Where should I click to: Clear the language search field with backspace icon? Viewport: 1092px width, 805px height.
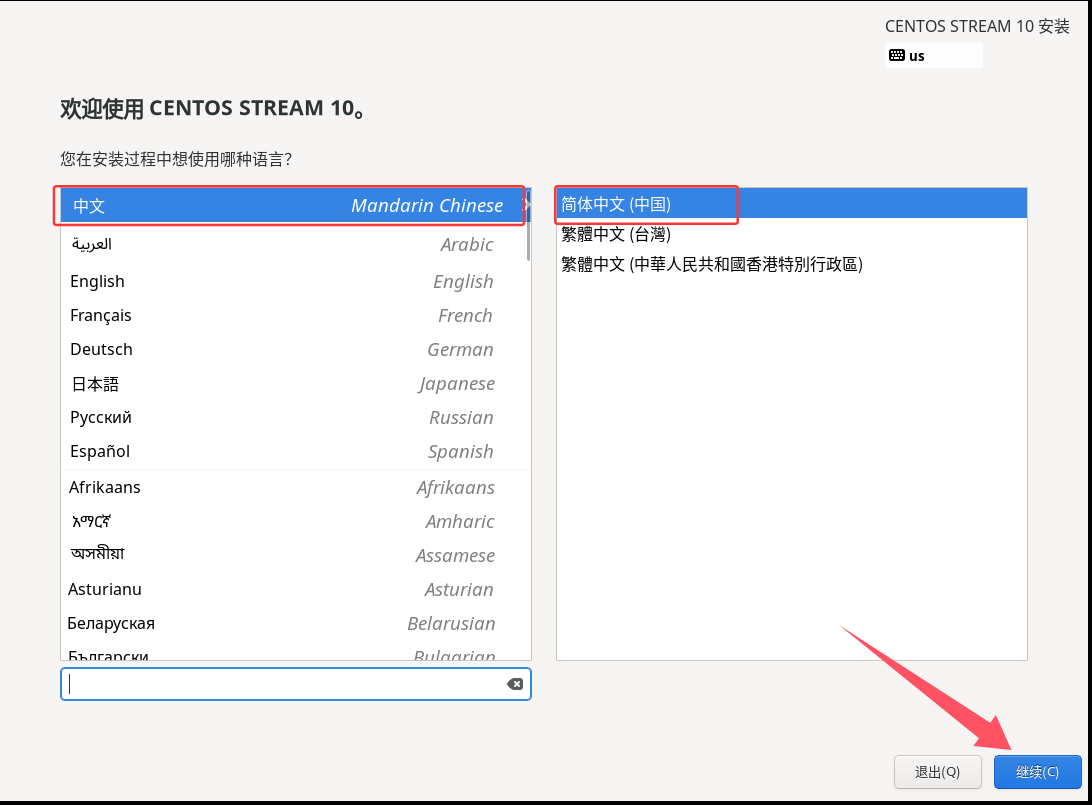pyautogui.click(x=515, y=684)
